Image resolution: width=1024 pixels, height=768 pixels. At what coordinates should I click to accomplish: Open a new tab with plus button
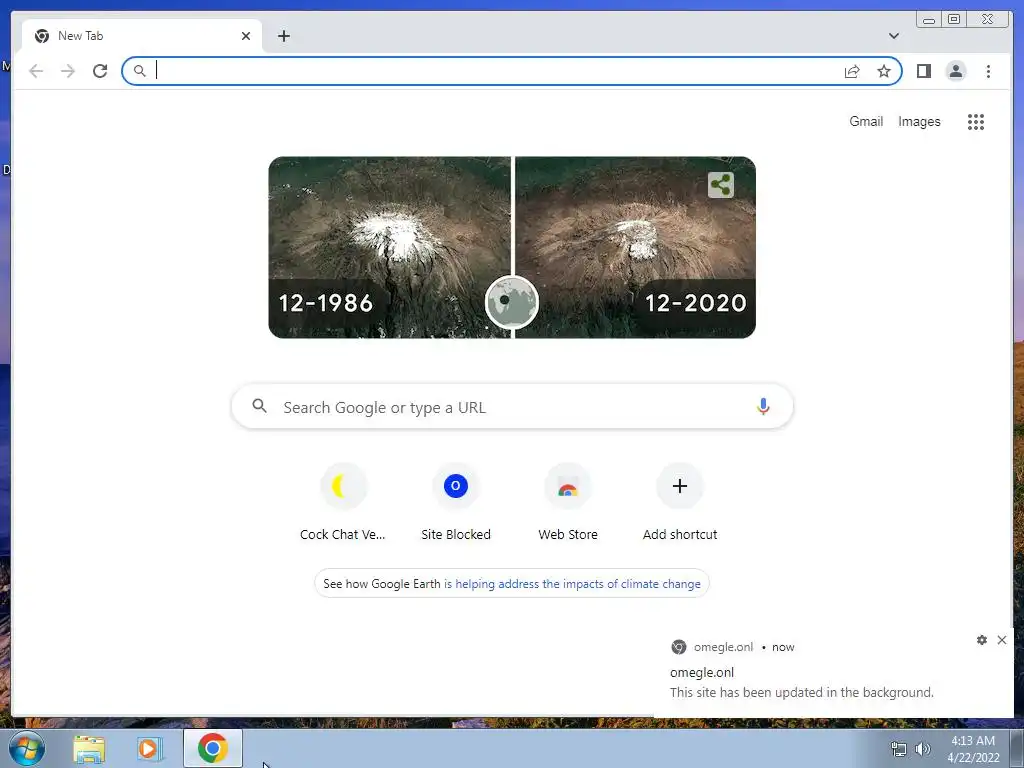(x=283, y=36)
